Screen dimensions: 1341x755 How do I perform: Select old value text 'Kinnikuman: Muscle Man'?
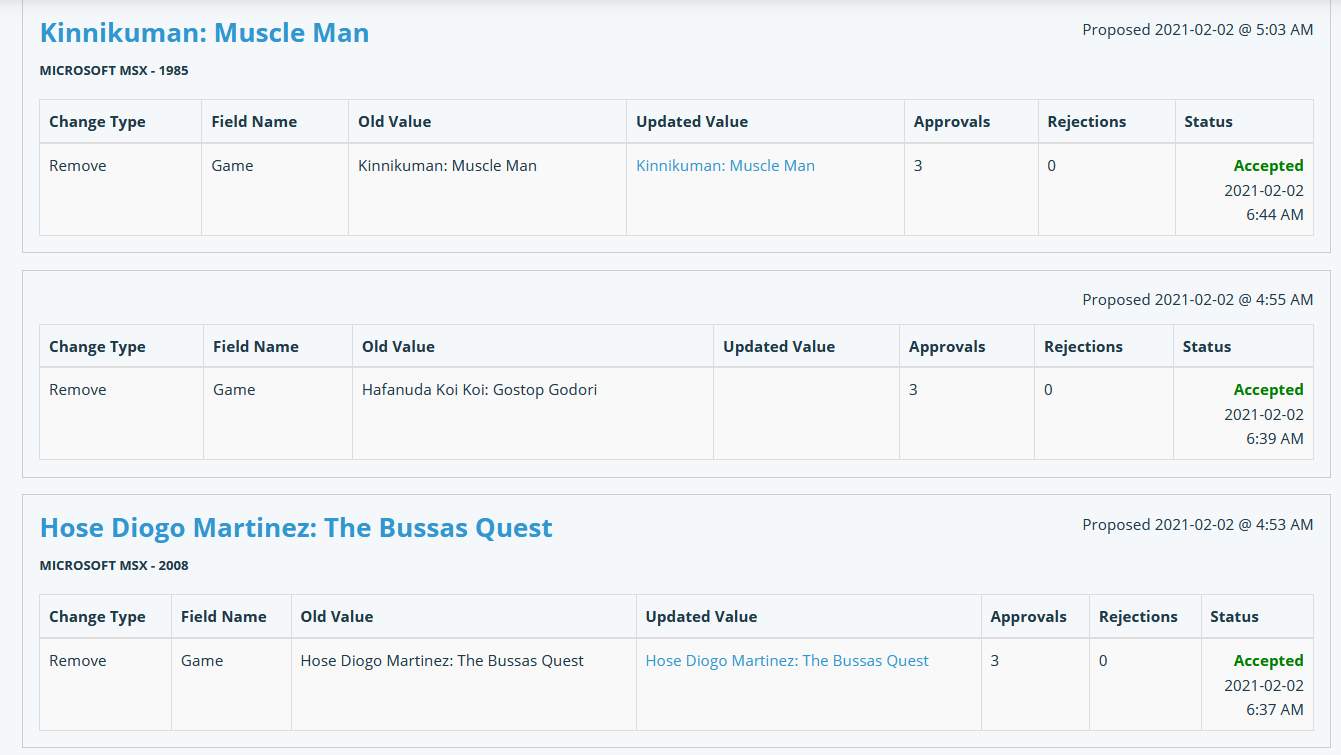point(447,166)
